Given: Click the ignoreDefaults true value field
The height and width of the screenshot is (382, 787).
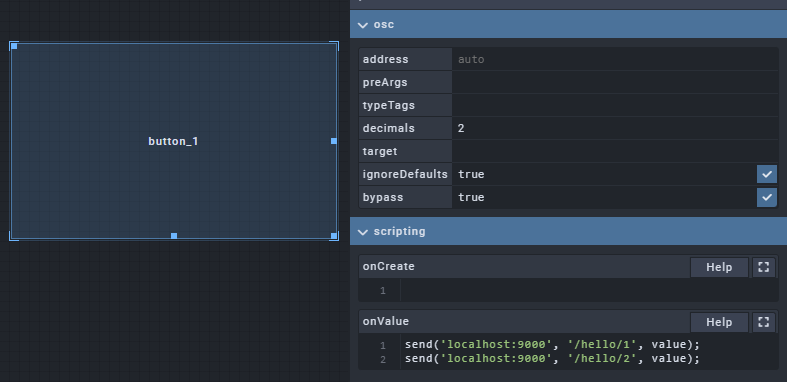Looking at the screenshot, I should [604, 174].
